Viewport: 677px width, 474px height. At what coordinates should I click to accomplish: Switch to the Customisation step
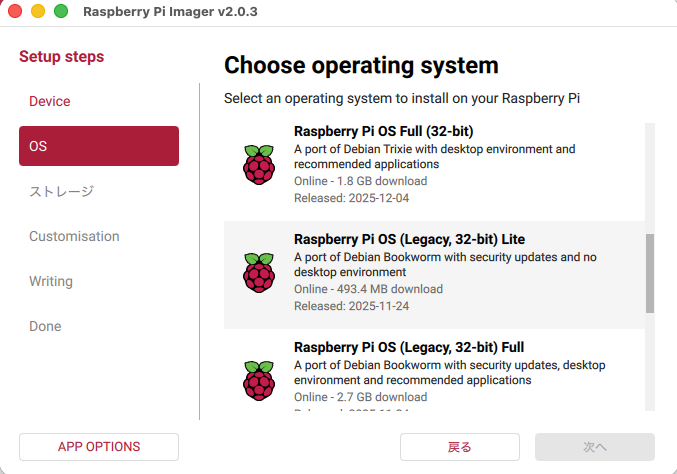(x=74, y=236)
